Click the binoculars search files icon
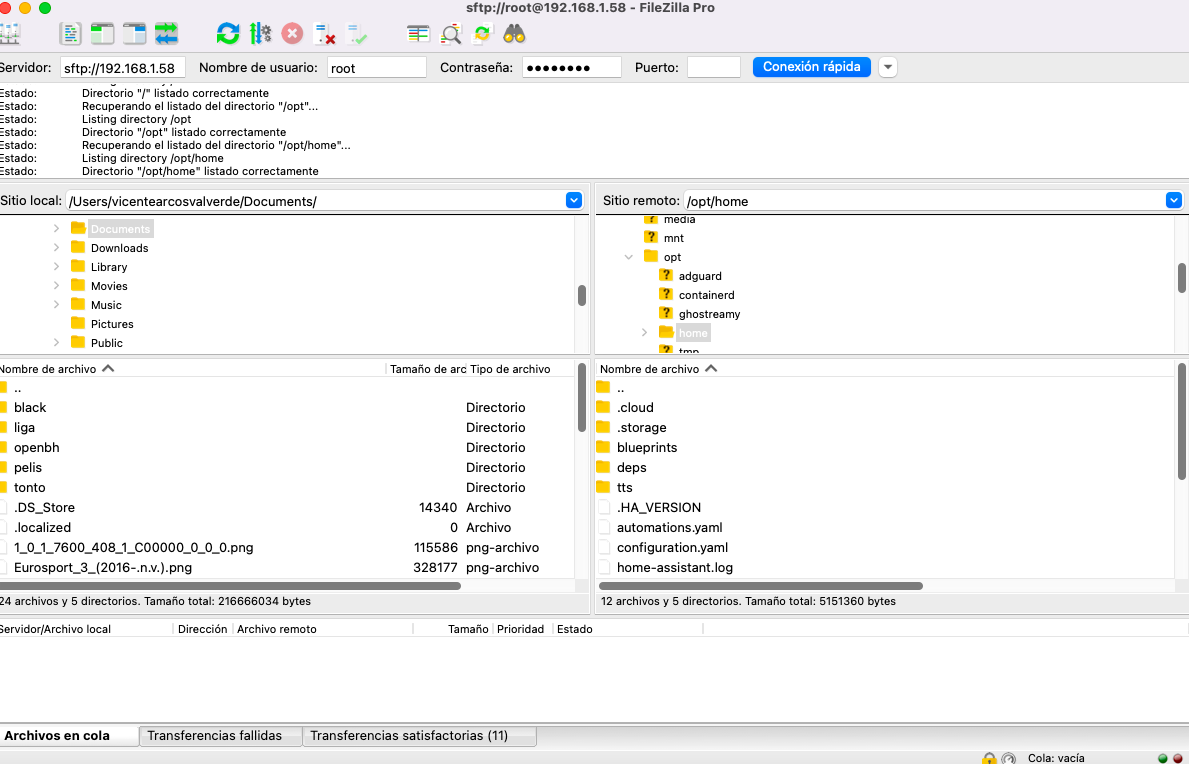 coord(514,34)
